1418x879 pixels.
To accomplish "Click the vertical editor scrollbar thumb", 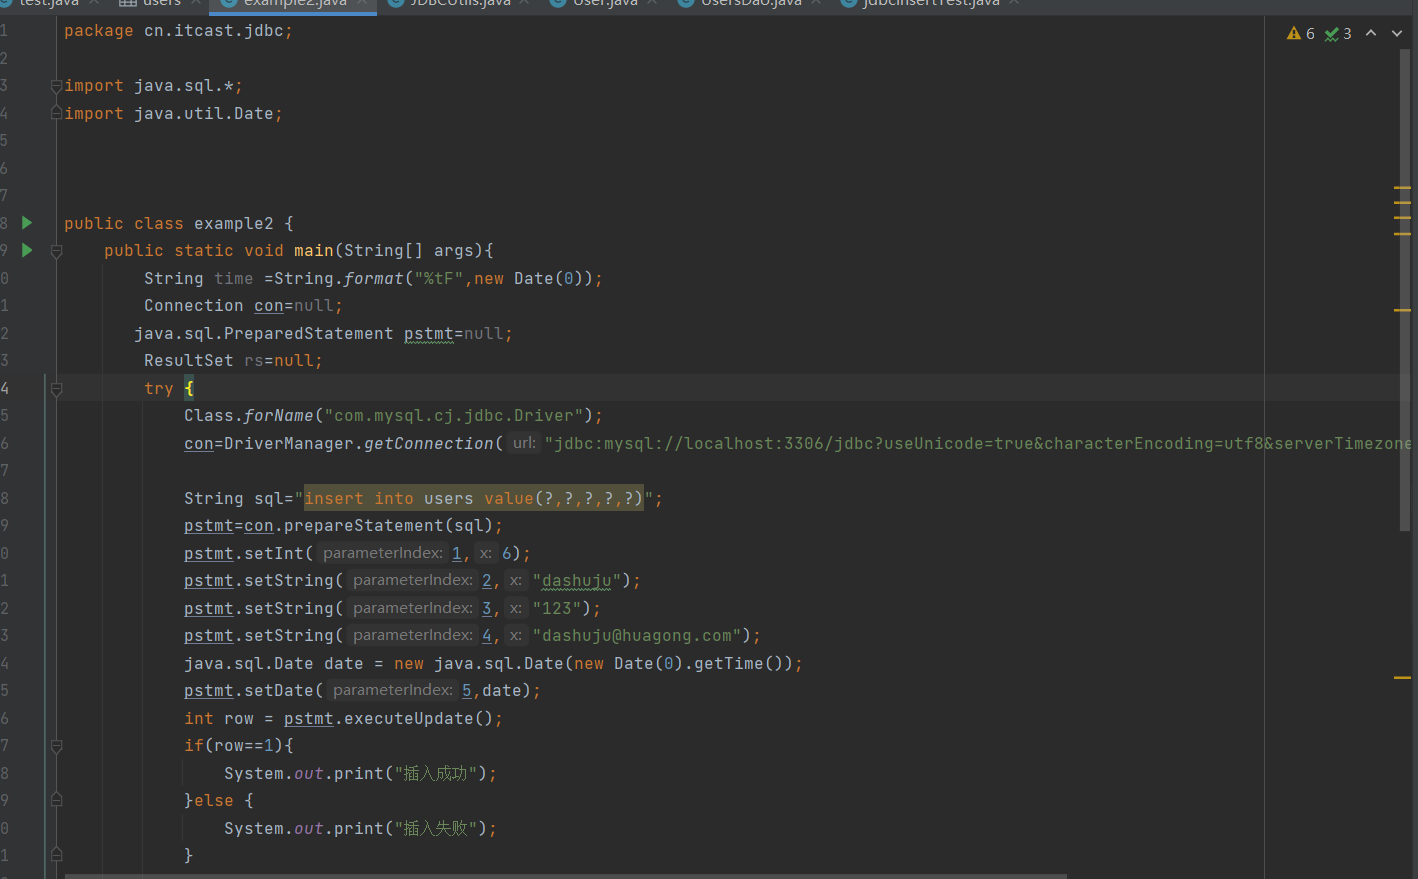I will coord(1405,290).
